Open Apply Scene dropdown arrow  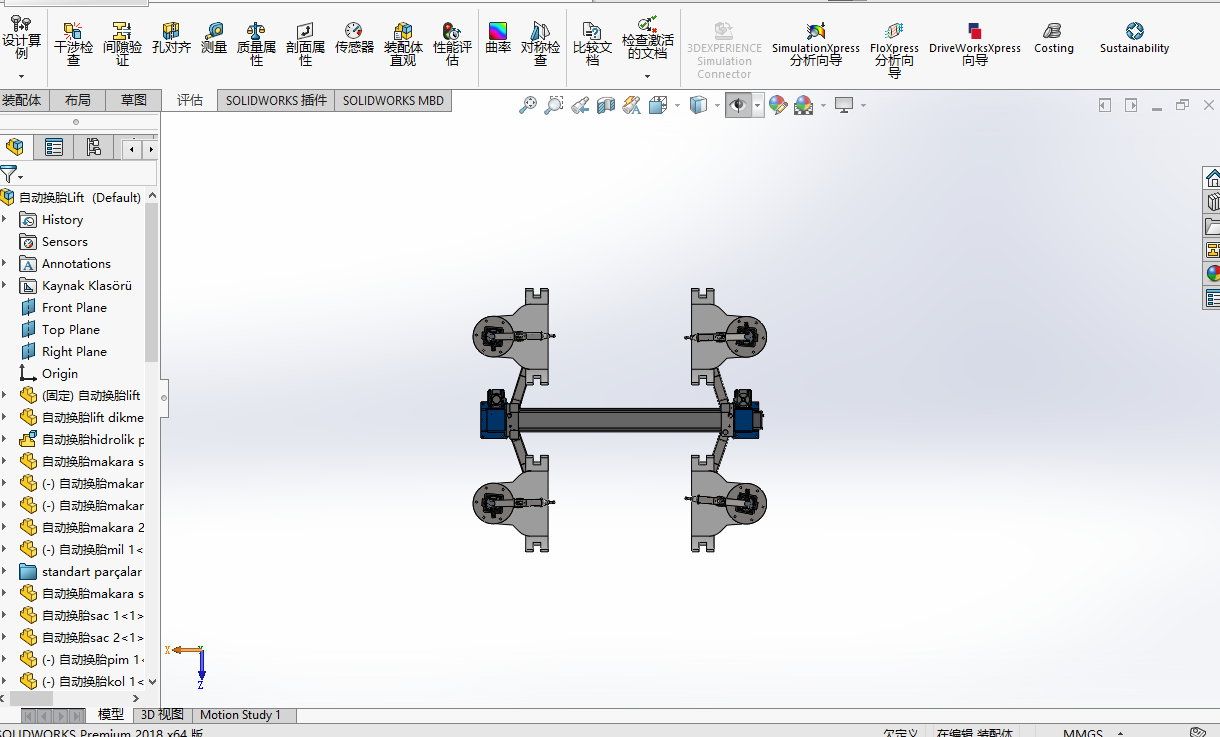coord(823,105)
